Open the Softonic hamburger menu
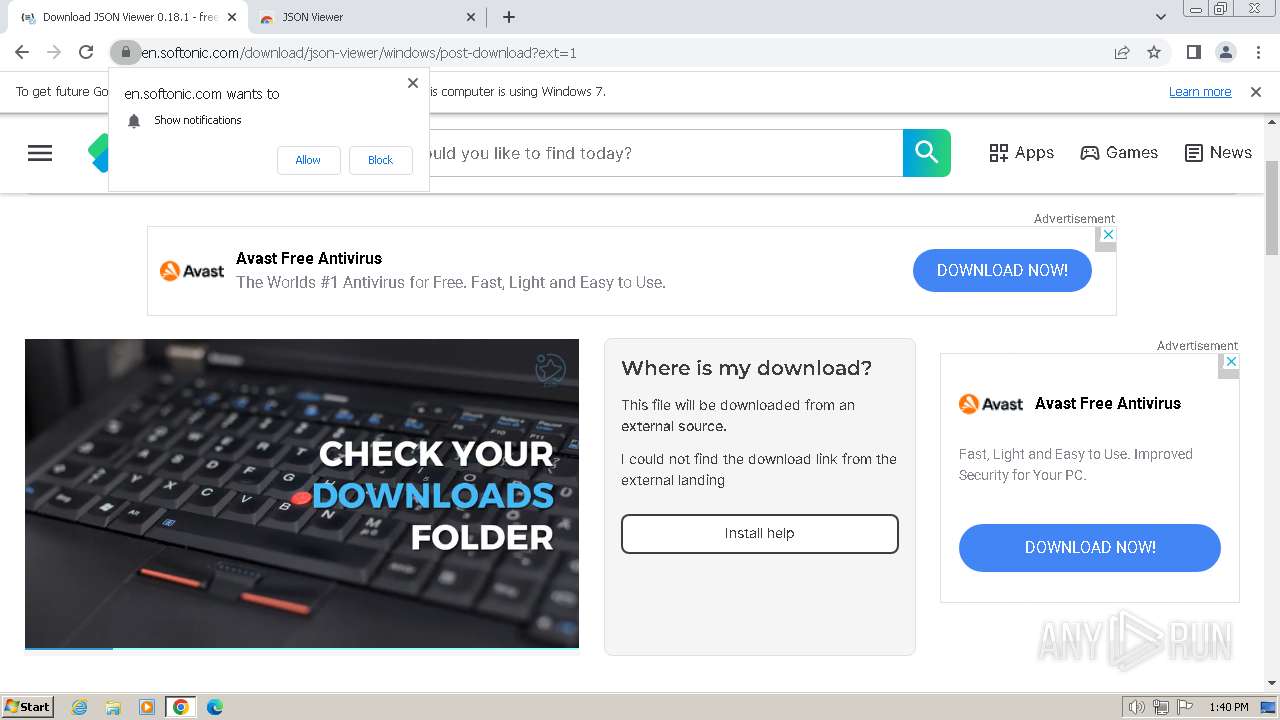1280x720 pixels. (x=40, y=153)
